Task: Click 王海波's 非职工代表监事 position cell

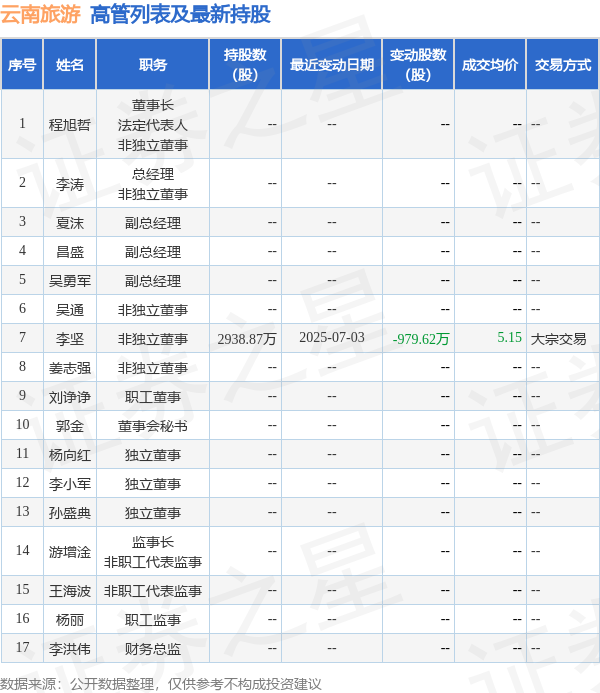Action: pos(153,590)
